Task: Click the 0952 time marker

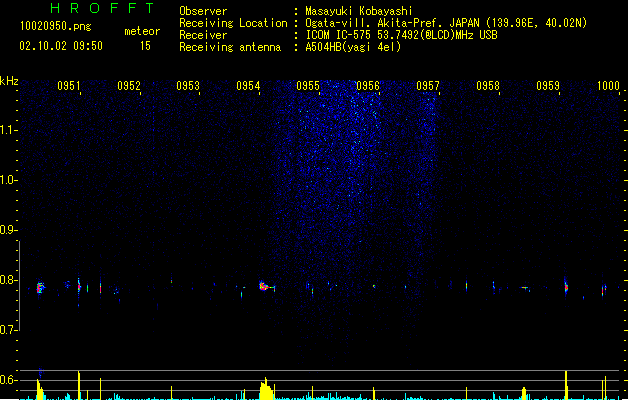Action: (129, 86)
